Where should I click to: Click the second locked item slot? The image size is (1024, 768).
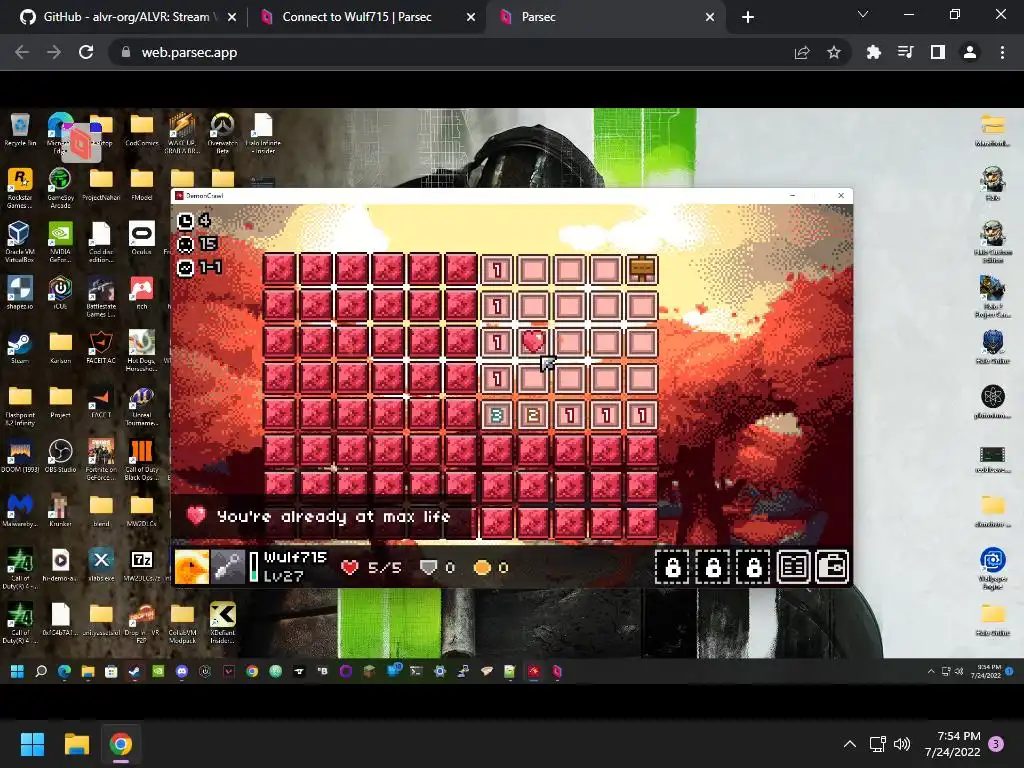tap(713, 567)
